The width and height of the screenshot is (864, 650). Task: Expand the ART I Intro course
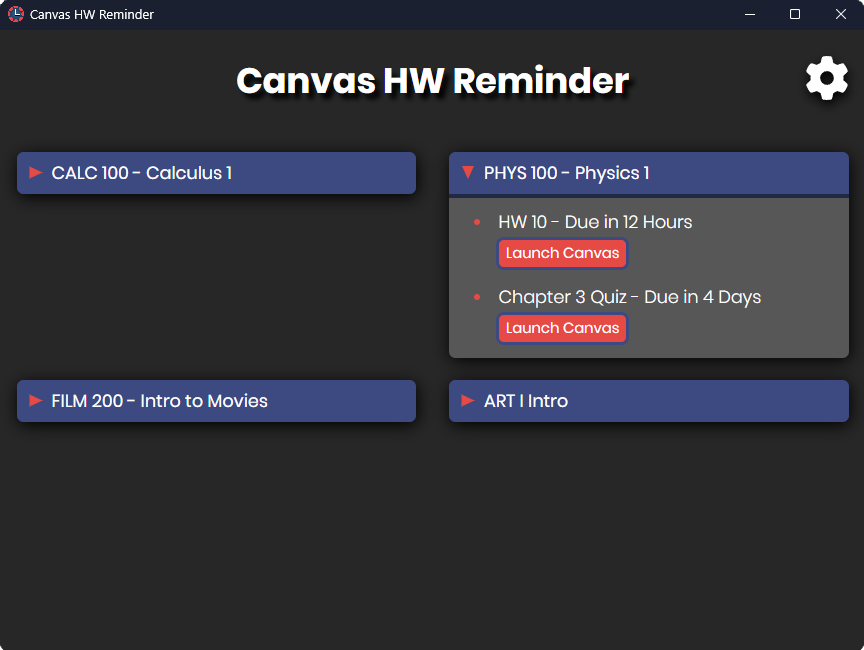coord(525,401)
